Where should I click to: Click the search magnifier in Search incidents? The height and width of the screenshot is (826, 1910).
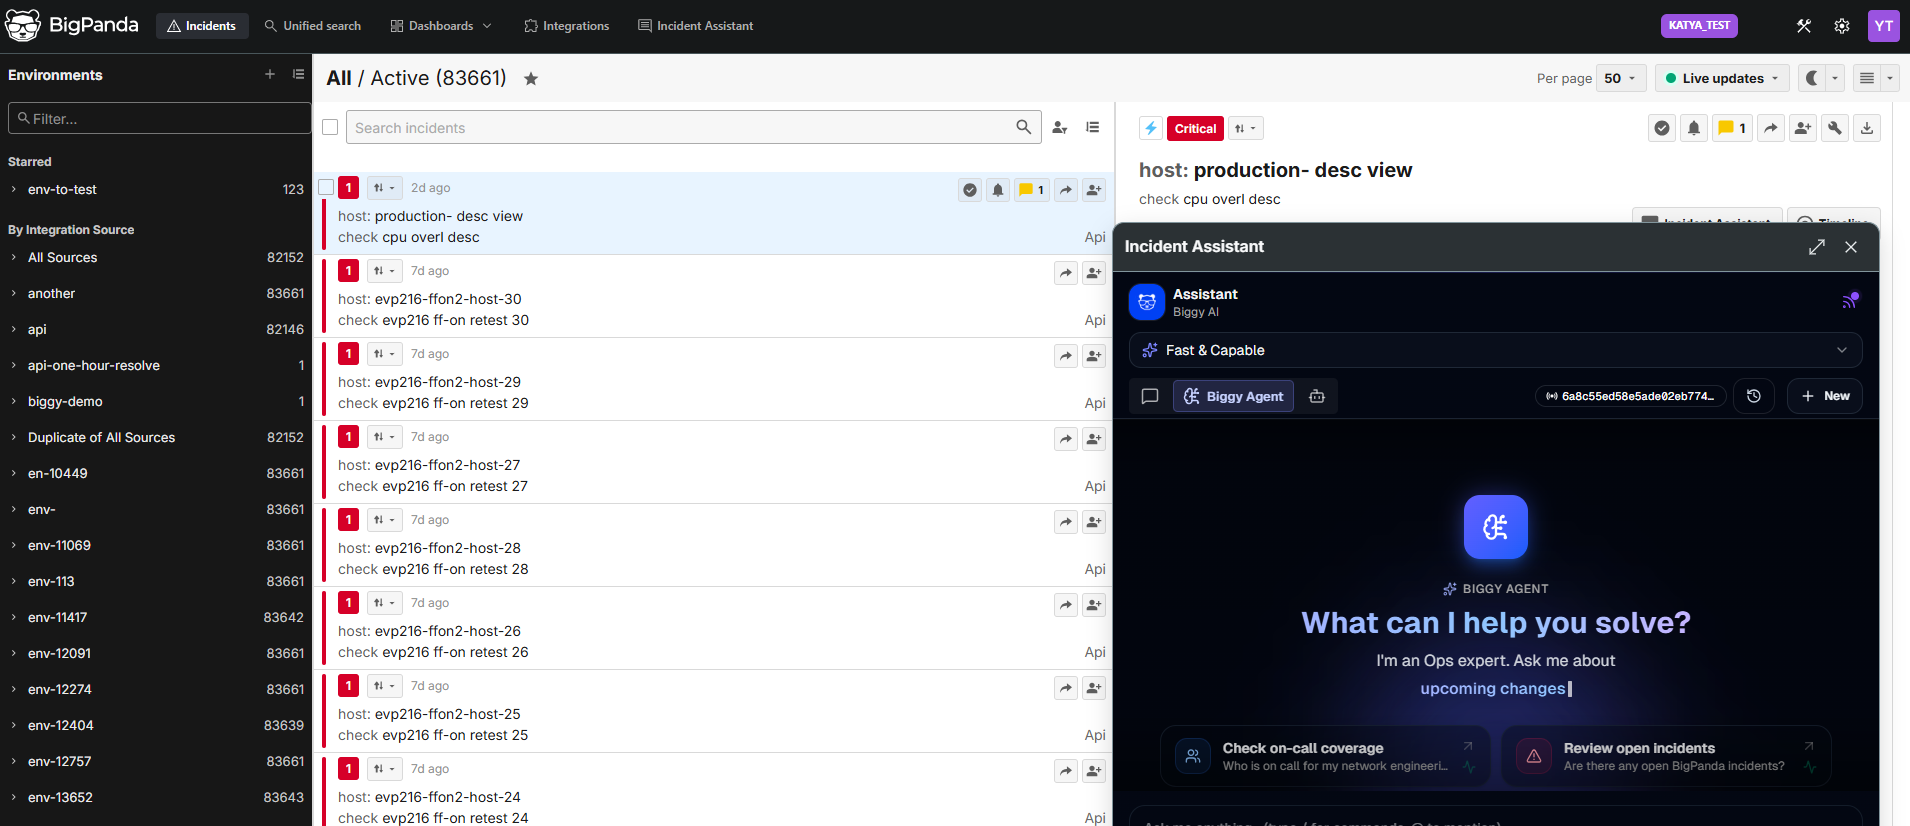coord(1023,127)
